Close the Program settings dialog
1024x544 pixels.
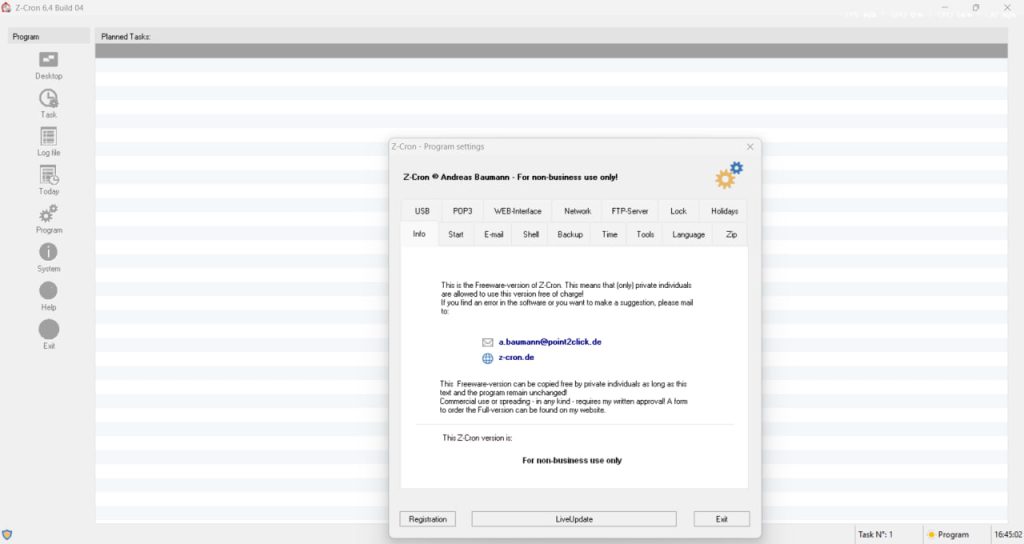pyautogui.click(x=750, y=147)
